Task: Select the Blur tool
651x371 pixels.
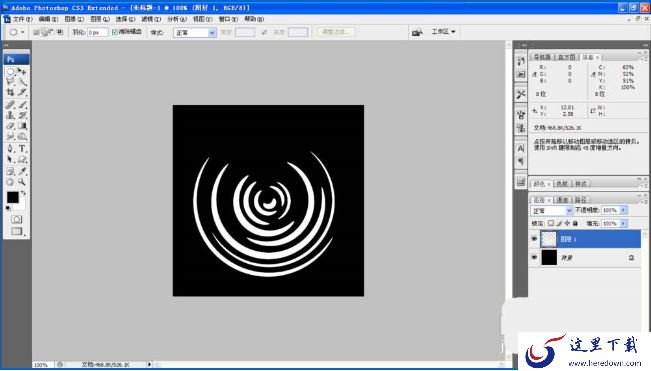Action: (11, 136)
